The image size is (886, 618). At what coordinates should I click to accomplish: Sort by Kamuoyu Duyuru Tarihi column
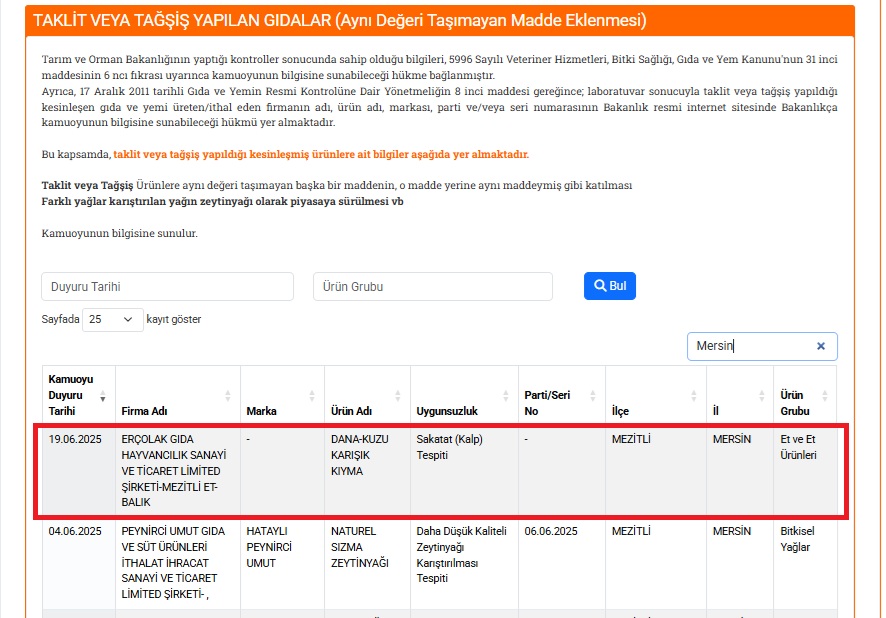79,395
